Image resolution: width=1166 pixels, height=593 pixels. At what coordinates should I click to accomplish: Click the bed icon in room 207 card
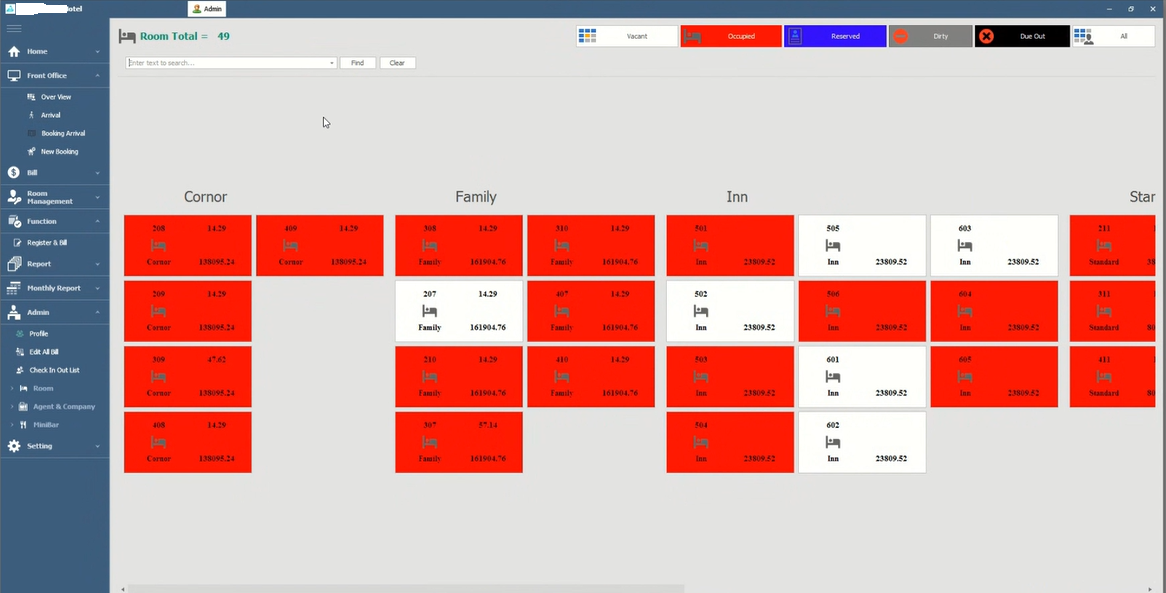tap(429, 311)
